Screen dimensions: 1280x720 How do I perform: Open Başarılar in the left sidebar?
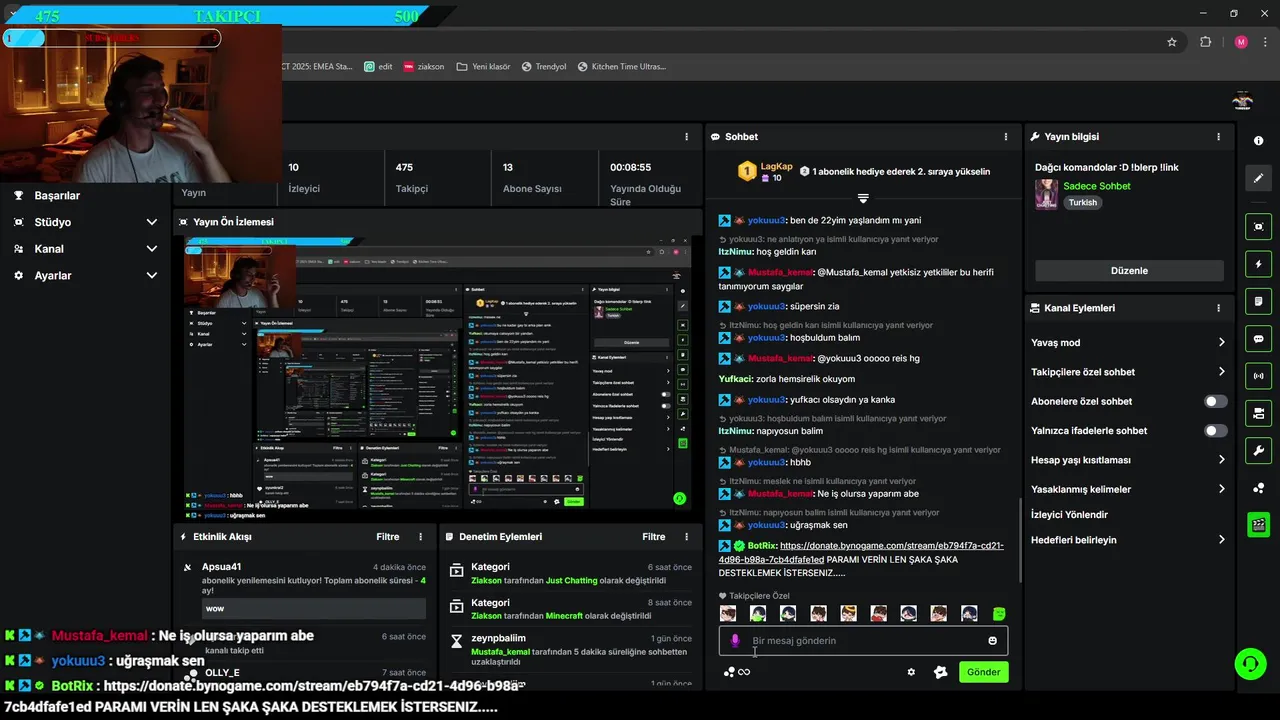pyautogui.click(x=57, y=196)
